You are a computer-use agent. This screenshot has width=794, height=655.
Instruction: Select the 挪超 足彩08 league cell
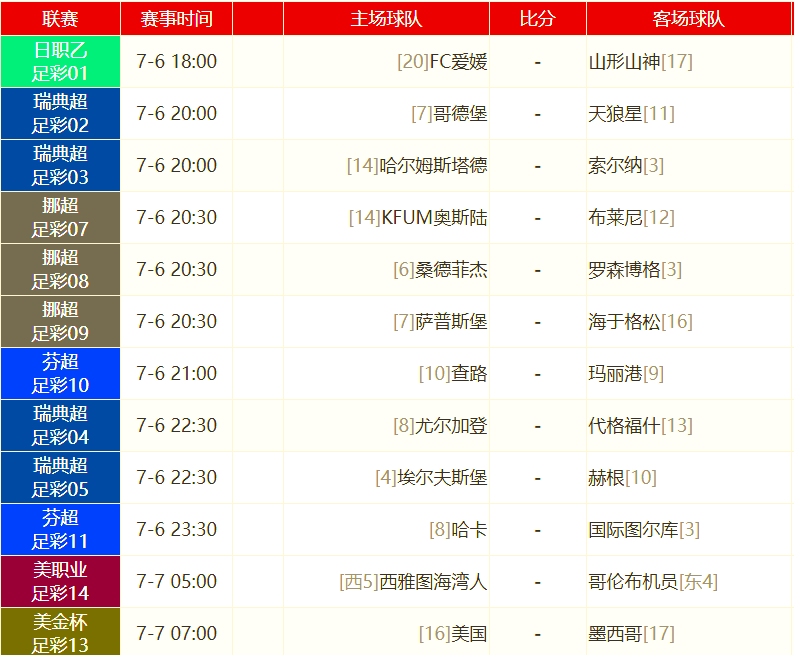coord(60,270)
